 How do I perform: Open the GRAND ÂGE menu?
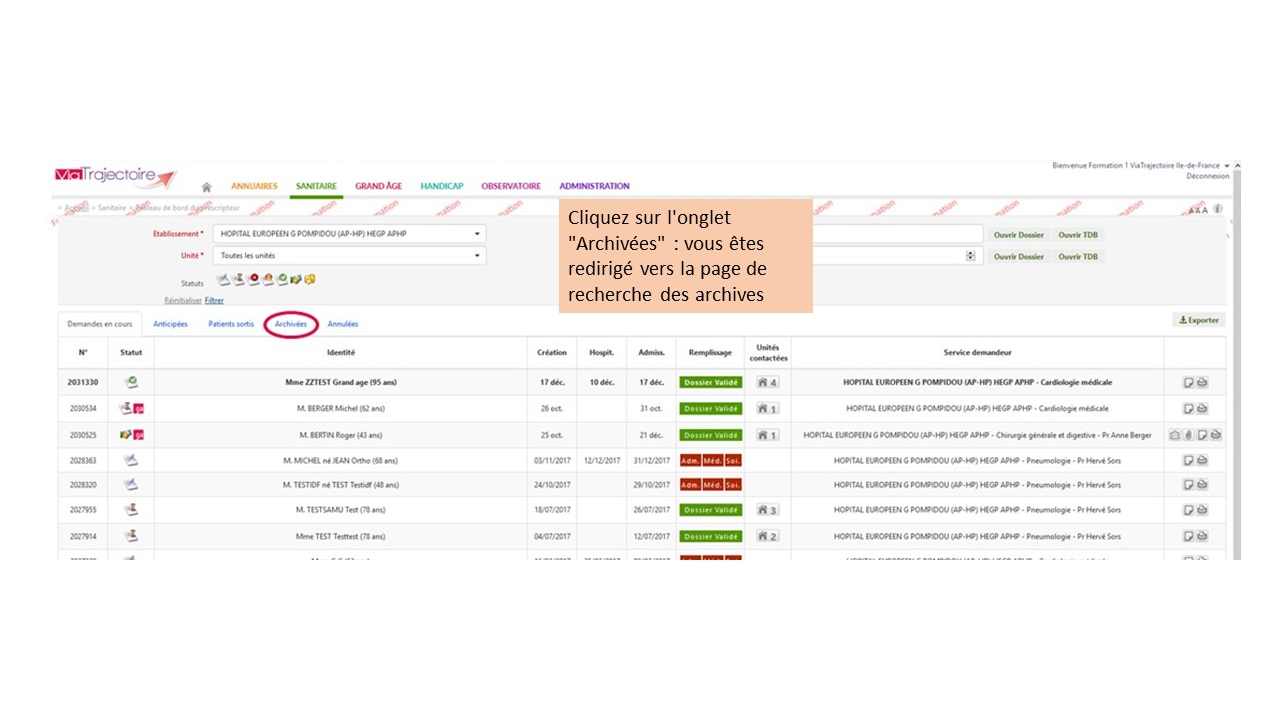378,186
